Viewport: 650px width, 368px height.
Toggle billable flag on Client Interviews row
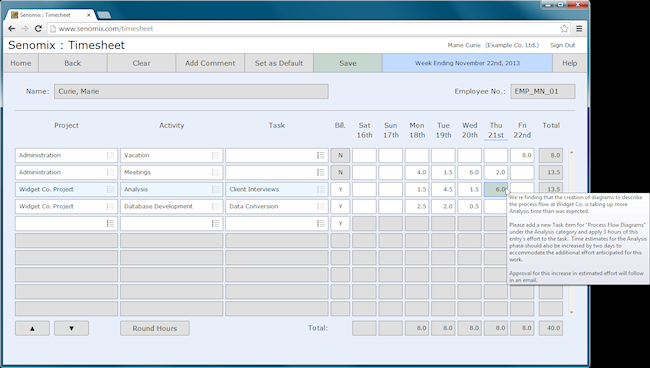(340, 189)
